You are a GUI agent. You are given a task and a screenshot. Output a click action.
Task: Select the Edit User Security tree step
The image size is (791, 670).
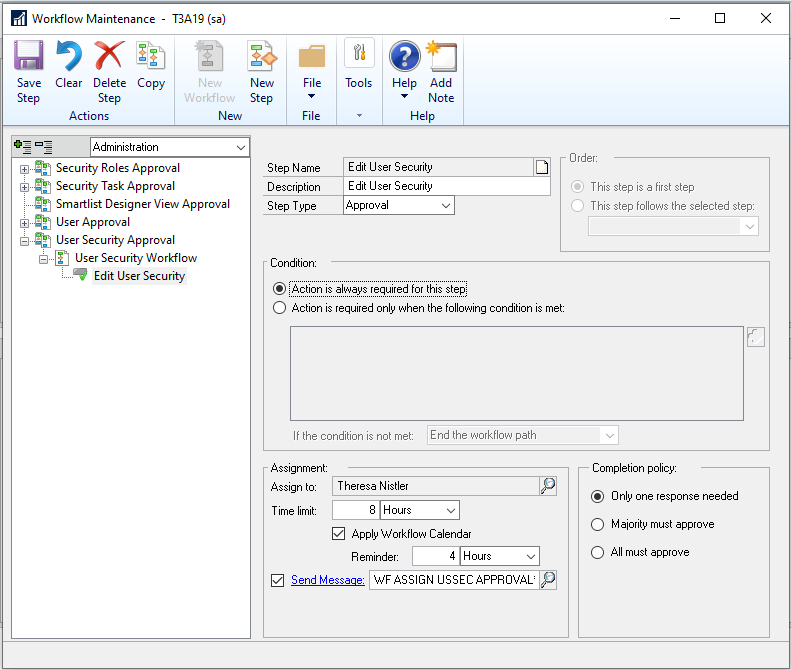click(x=139, y=276)
